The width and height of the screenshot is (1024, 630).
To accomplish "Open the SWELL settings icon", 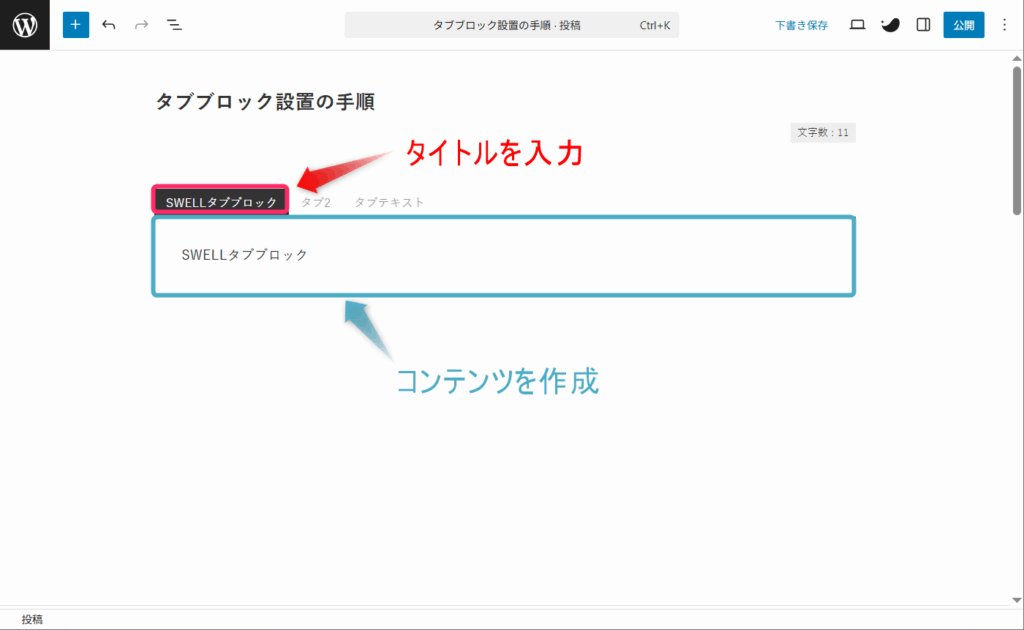I will (x=890, y=25).
